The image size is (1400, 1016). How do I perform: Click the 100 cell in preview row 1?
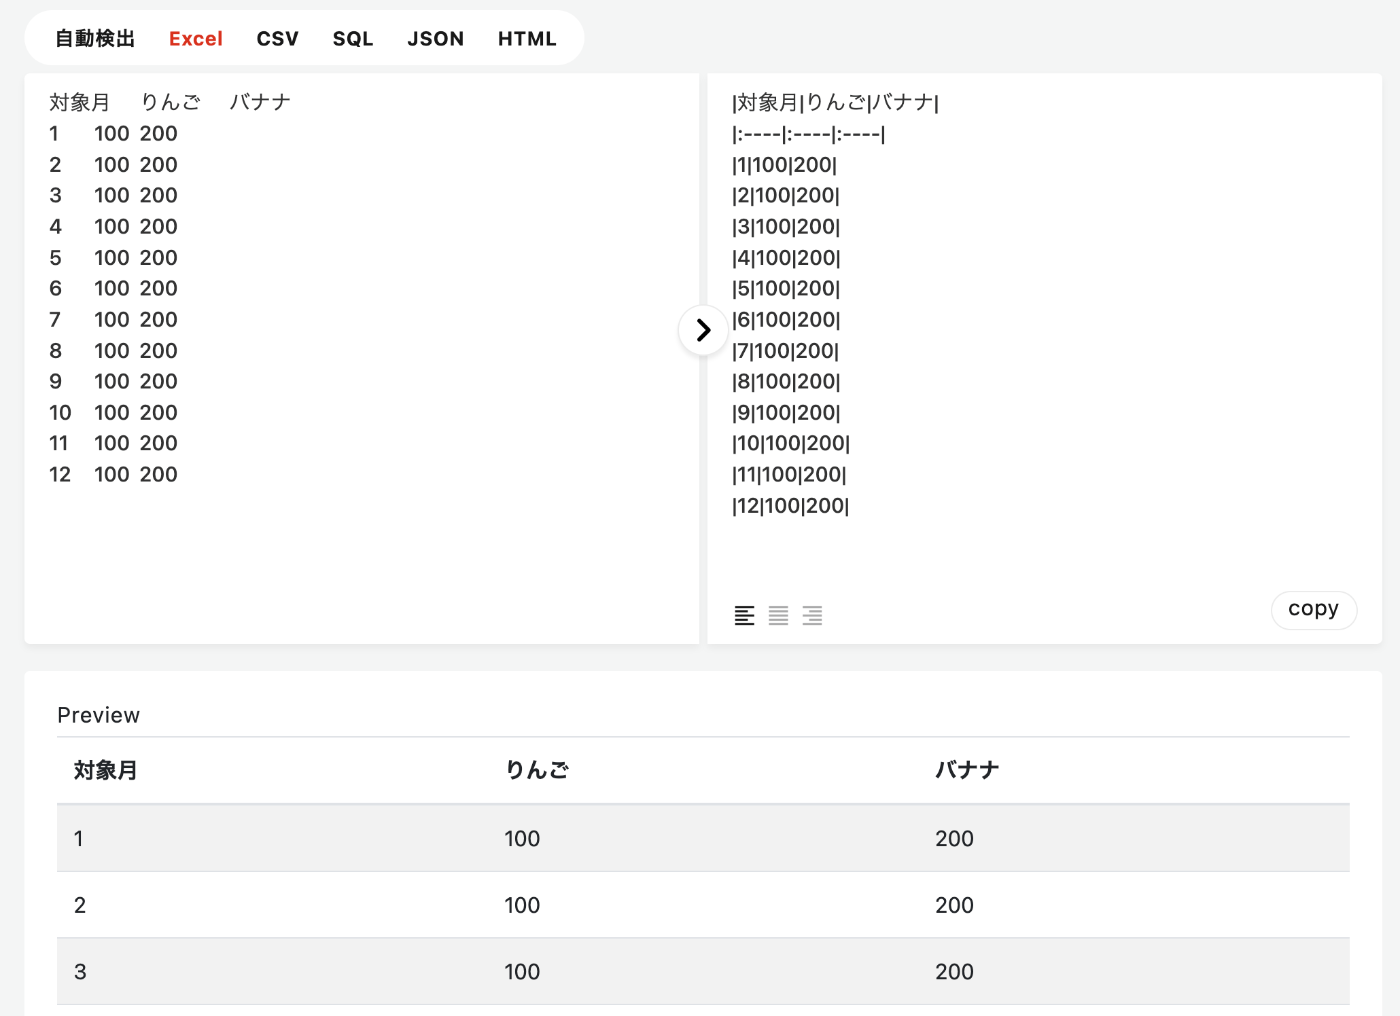522,839
